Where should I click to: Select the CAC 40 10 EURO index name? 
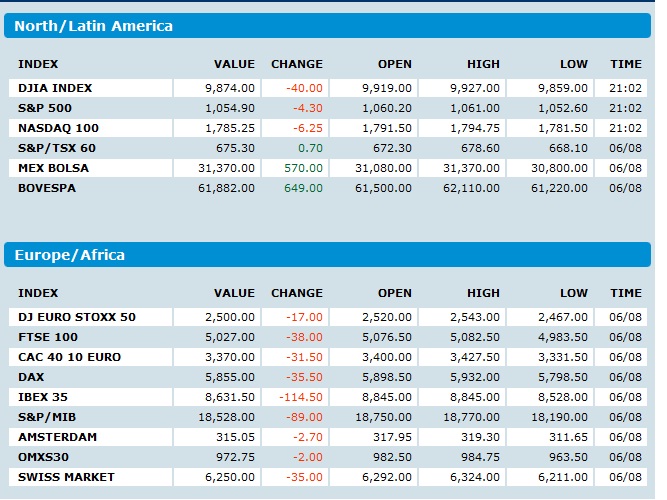[x=69, y=357]
